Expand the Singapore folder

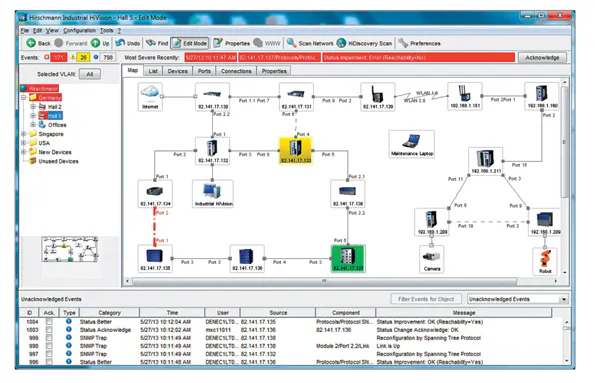(24, 134)
